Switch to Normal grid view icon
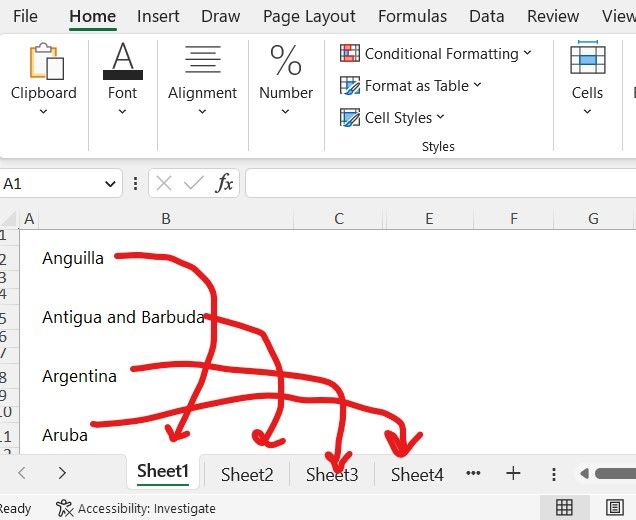636x520 pixels. coord(564,507)
